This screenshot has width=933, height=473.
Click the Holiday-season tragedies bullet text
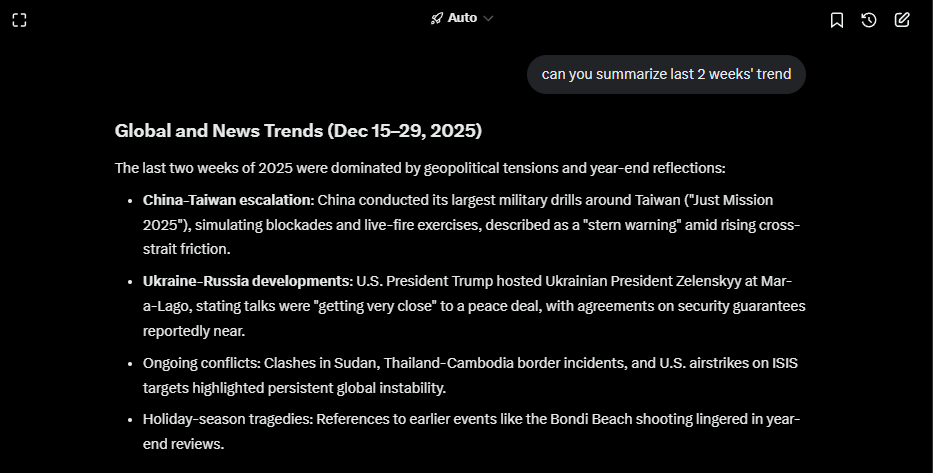click(x=227, y=419)
